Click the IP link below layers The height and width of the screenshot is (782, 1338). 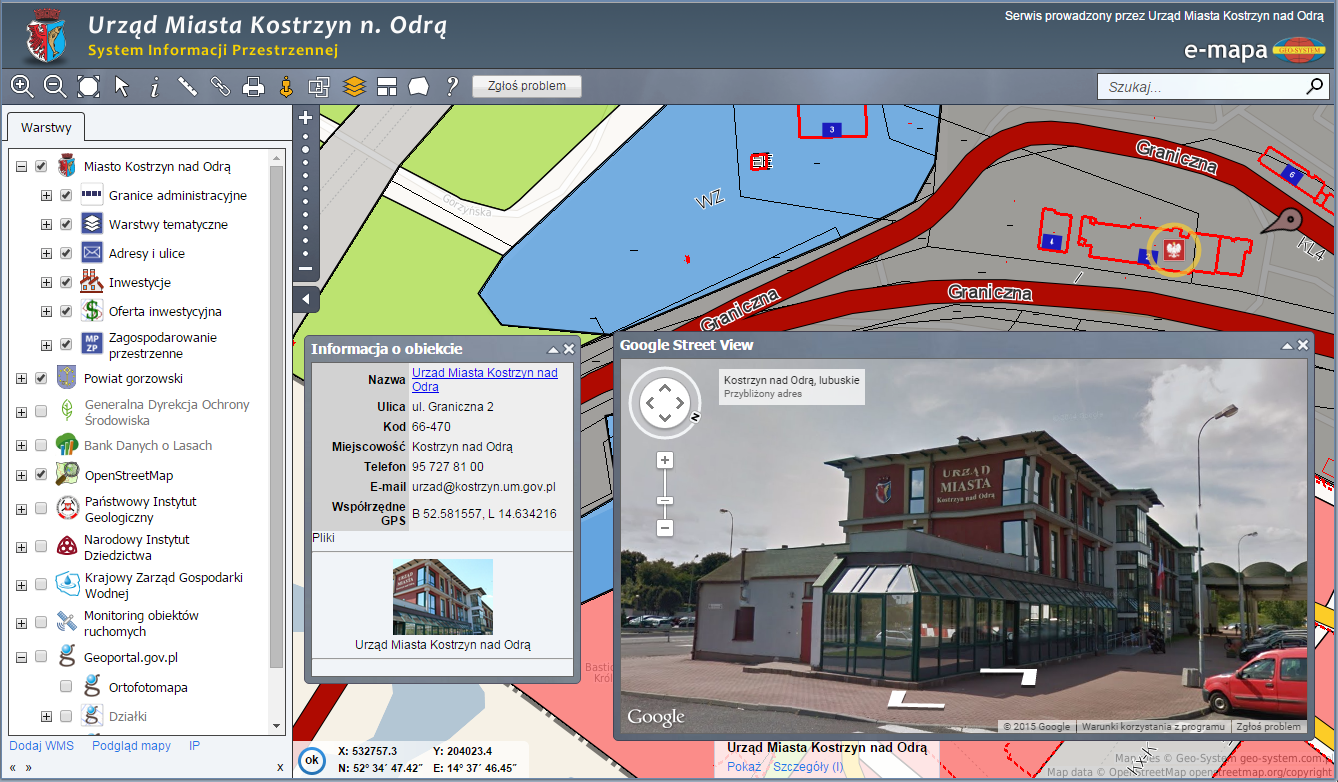(x=195, y=746)
